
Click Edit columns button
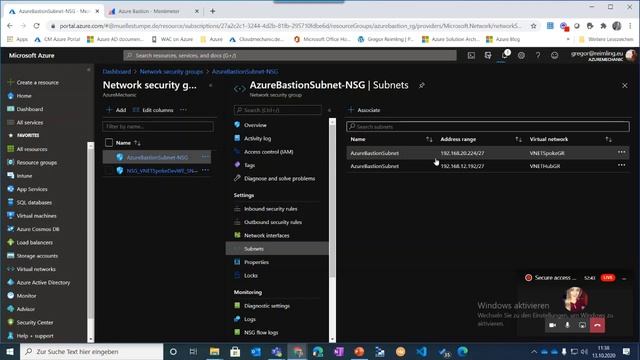click(153, 110)
